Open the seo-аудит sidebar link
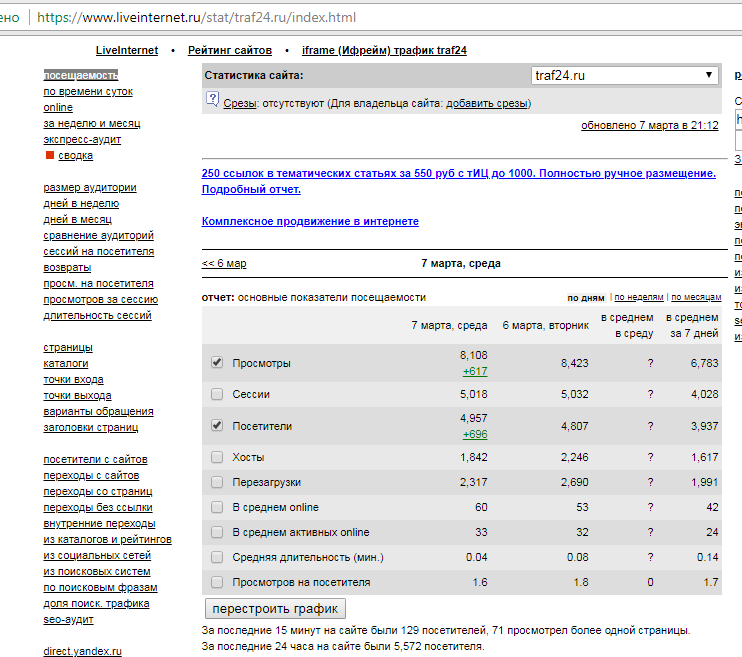Image resolution: width=742 pixels, height=657 pixels. pos(68,619)
